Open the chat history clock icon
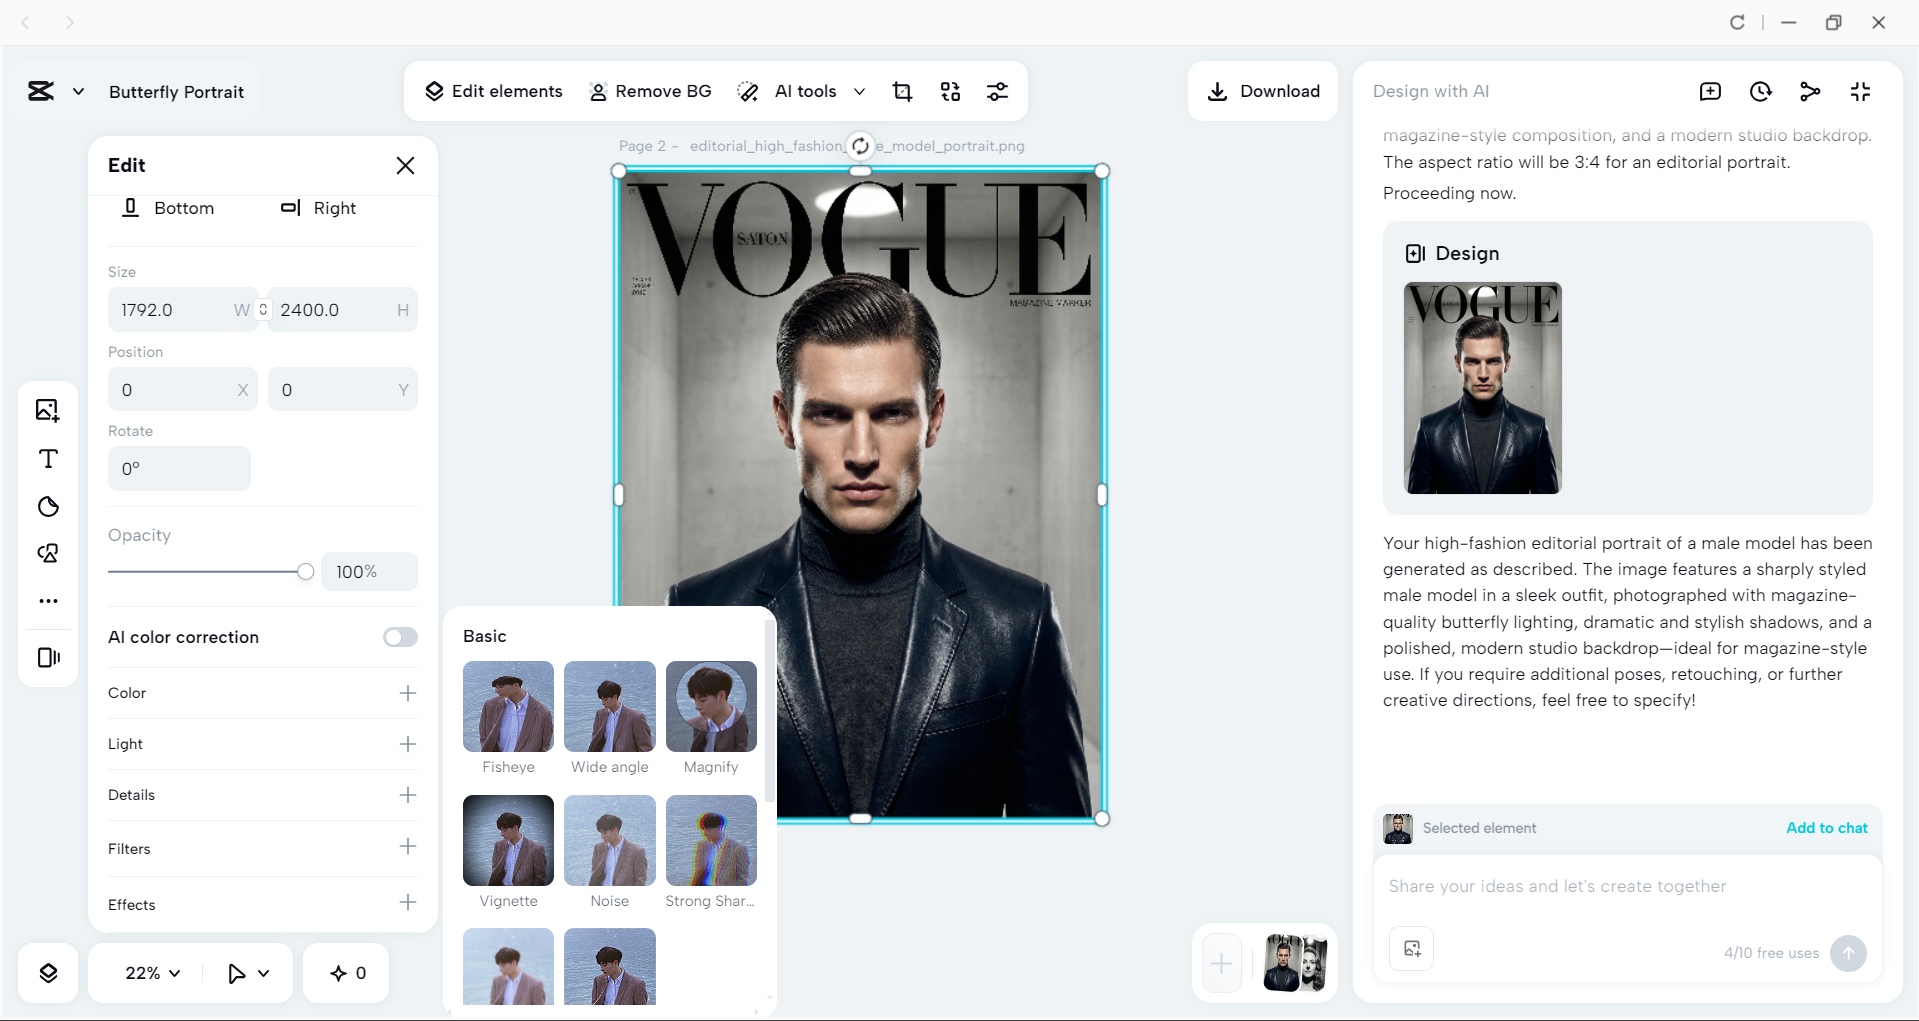 pyautogui.click(x=1760, y=92)
